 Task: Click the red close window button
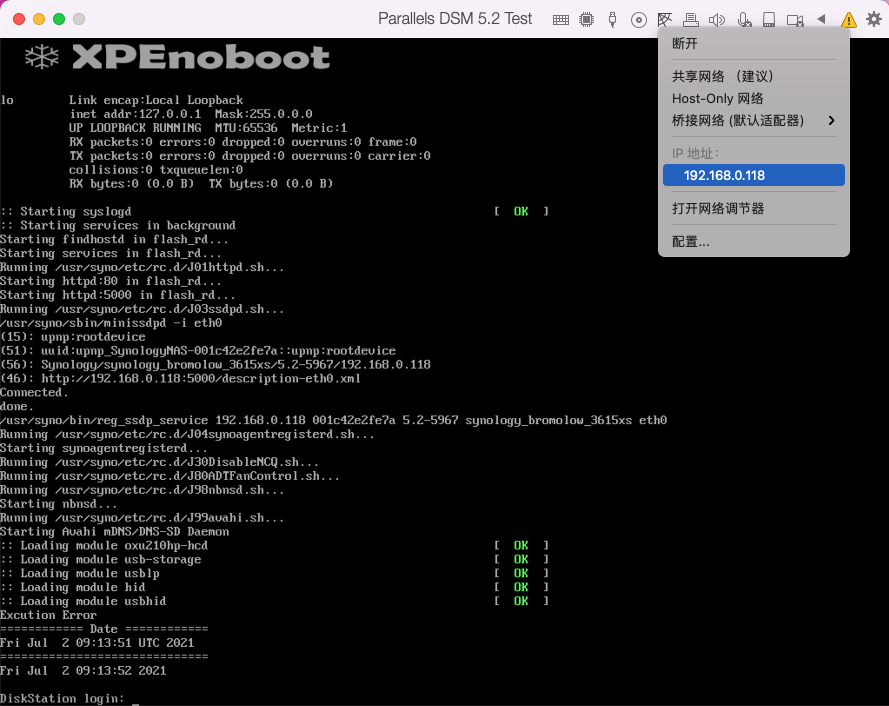(19, 19)
